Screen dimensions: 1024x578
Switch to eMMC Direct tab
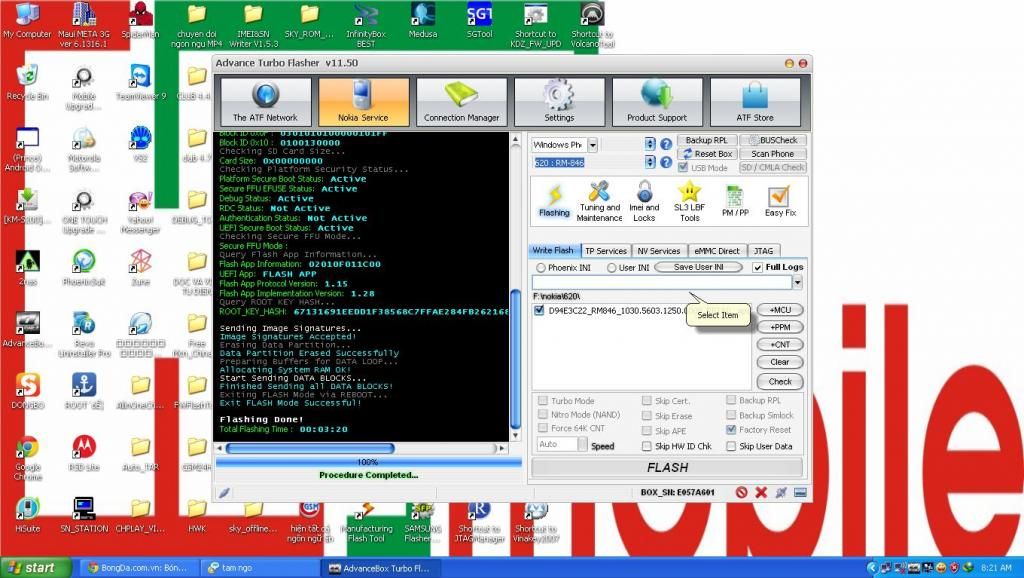(716, 251)
